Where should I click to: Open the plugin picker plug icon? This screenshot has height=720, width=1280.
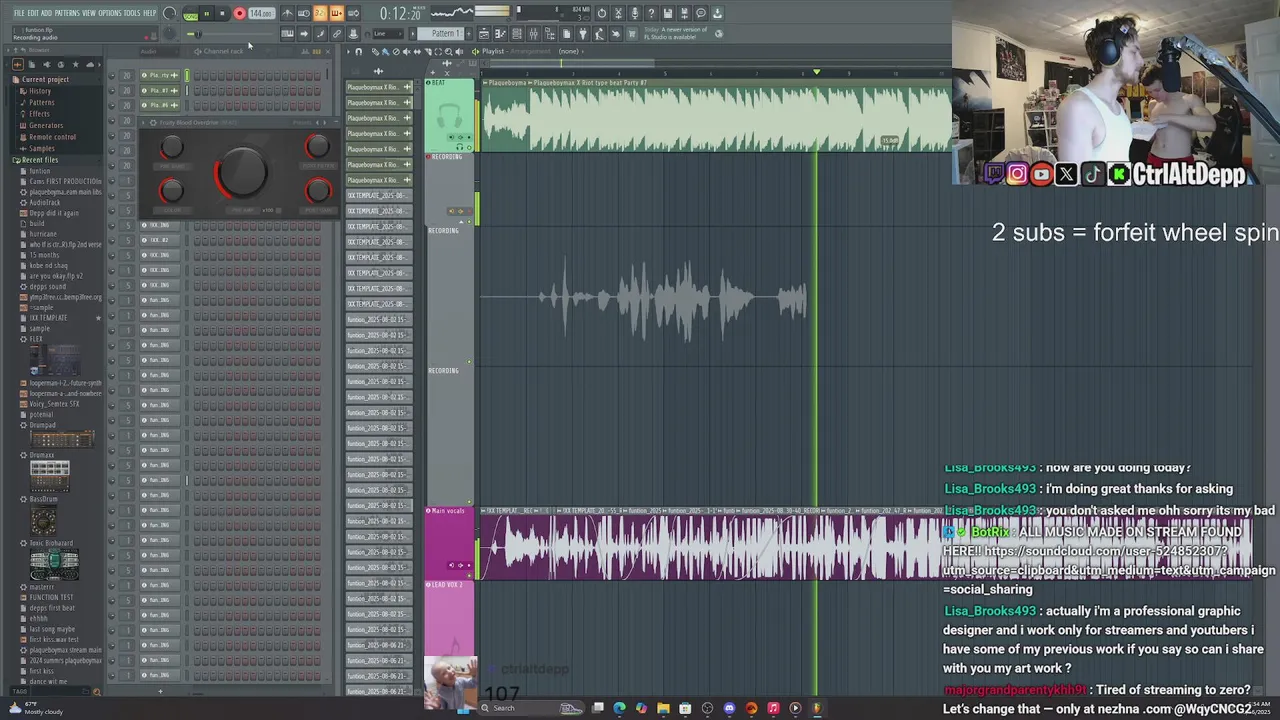coord(583,34)
